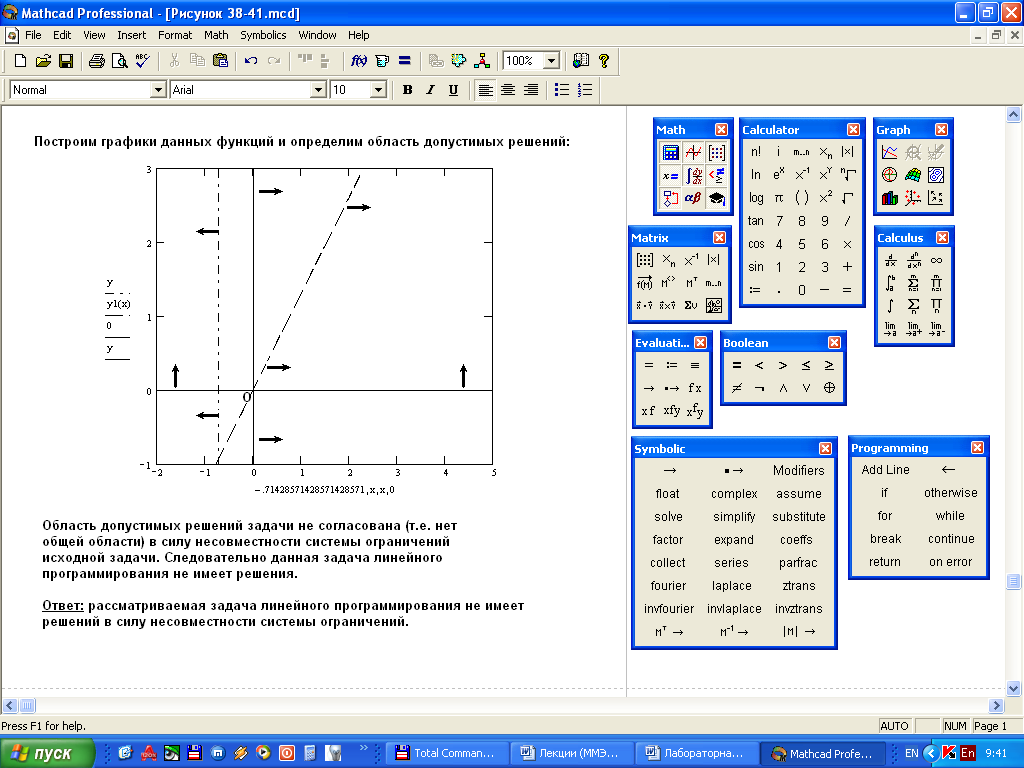
Task: Set align right paragraph
Action: [531, 90]
